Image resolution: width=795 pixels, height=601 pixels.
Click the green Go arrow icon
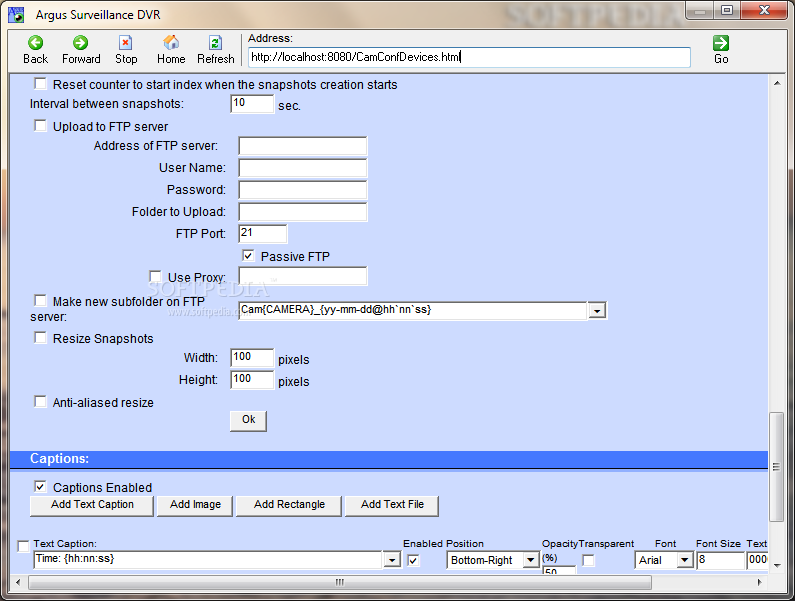[720, 43]
